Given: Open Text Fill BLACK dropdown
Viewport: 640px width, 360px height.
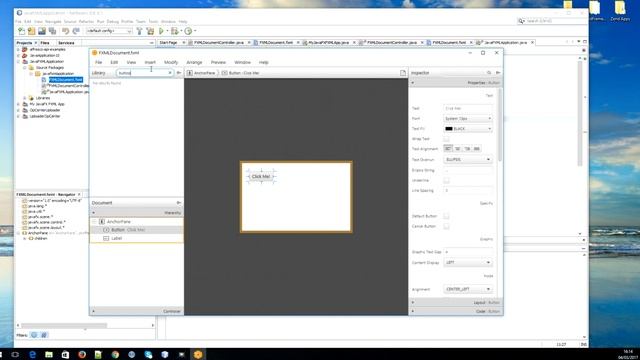Looking at the screenshot, I should pos(468,129).
